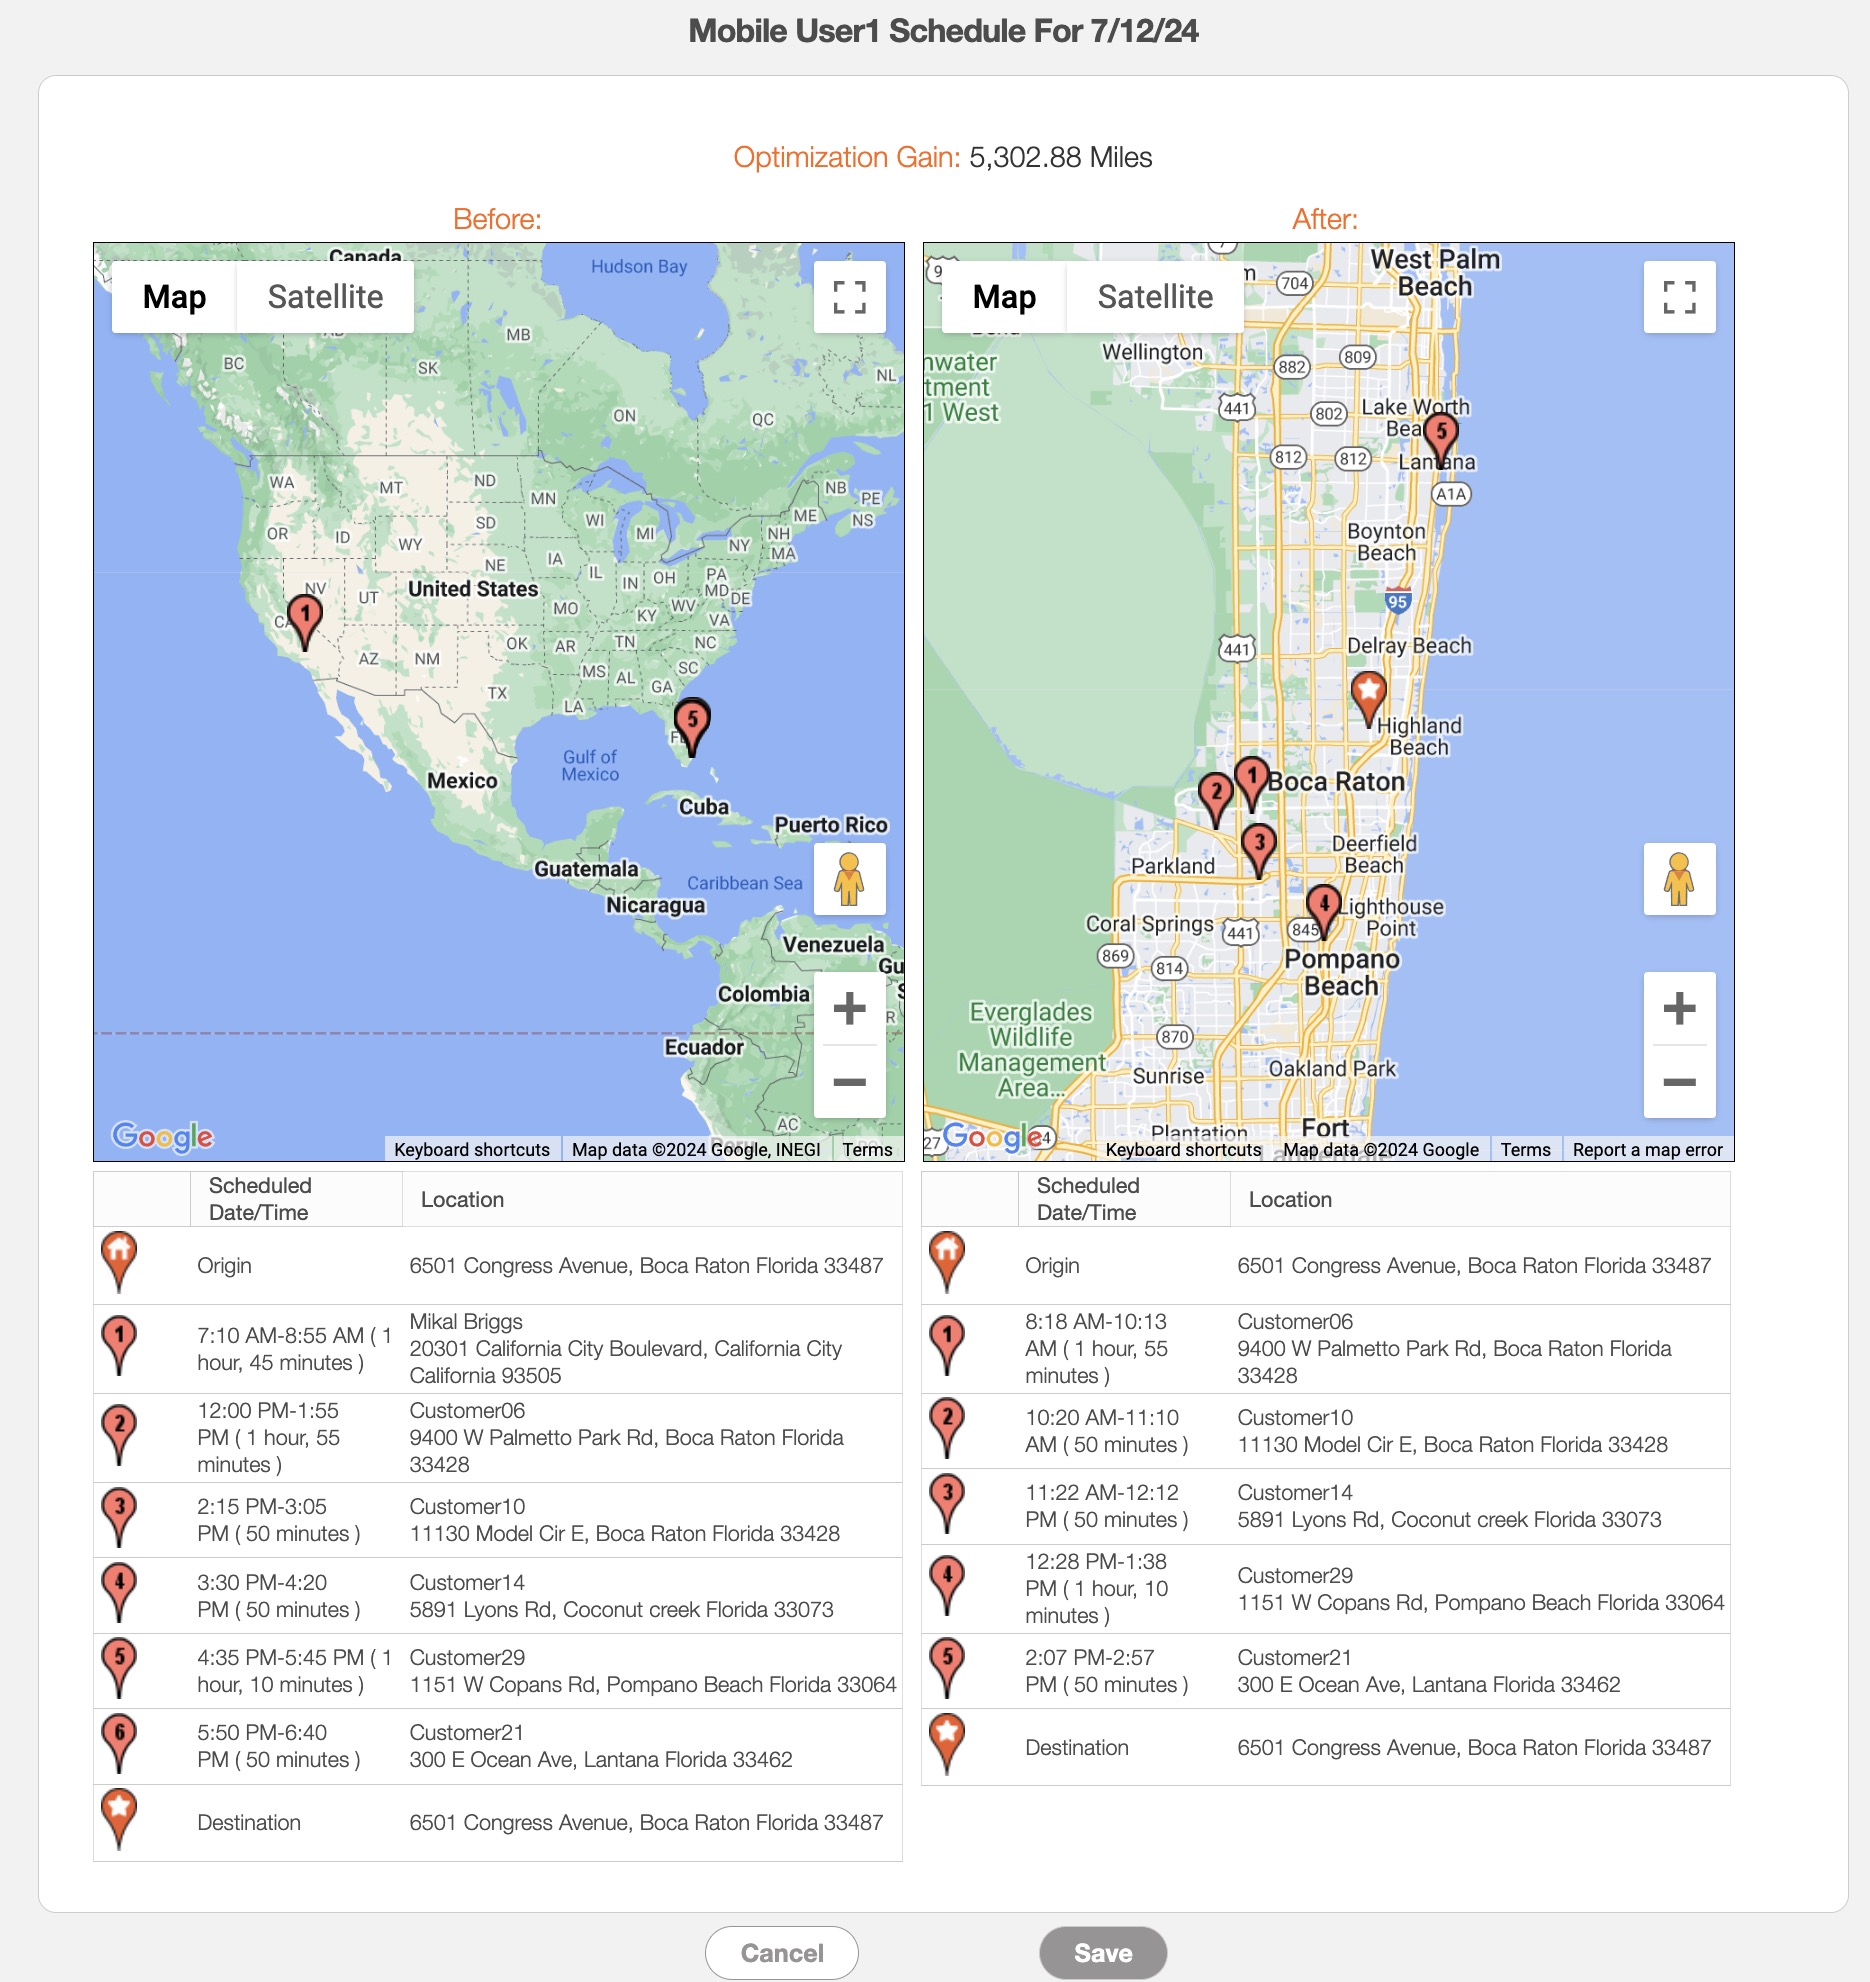
Task: Open Keyboard shortcuts on Before map
Action: 471,1150
